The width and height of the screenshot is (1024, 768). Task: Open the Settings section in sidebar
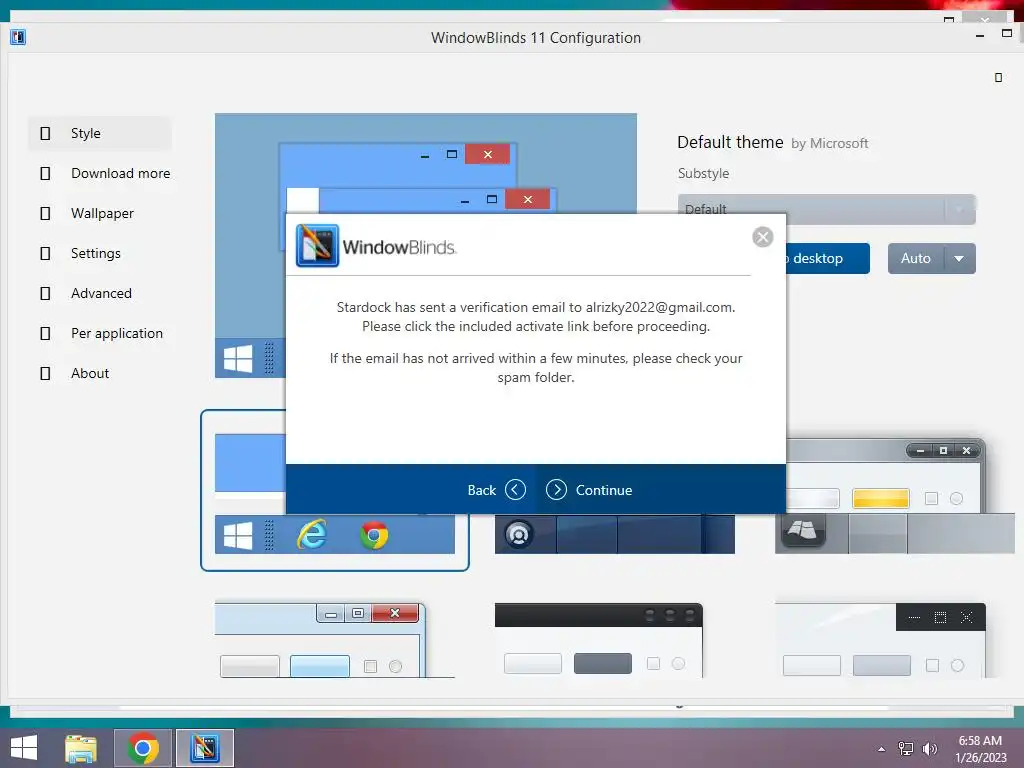pyautogui.click(x=99, y=253)
